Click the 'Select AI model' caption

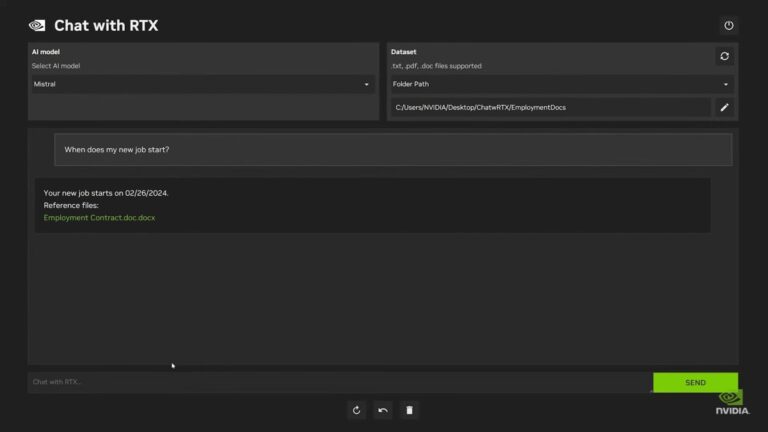tap(56, 66)
